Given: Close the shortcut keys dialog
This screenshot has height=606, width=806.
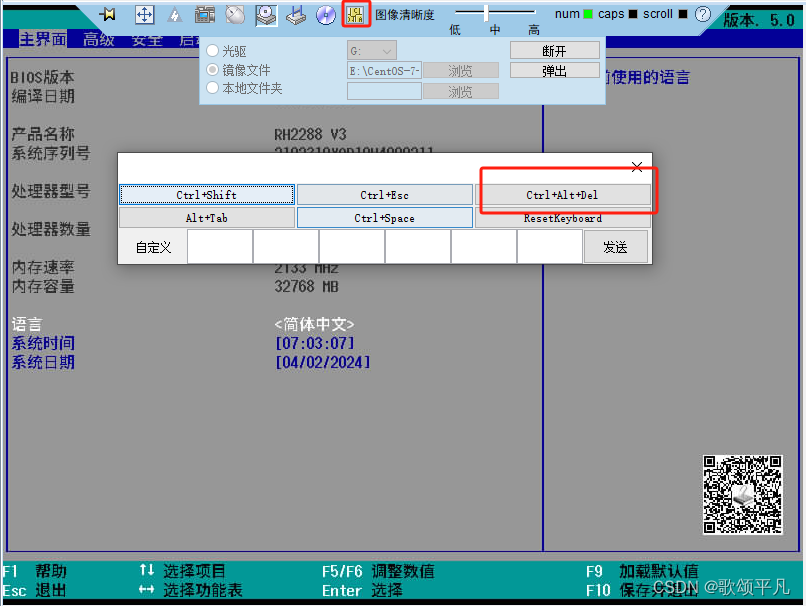Looking at the screenshot, I should point(637,167).
